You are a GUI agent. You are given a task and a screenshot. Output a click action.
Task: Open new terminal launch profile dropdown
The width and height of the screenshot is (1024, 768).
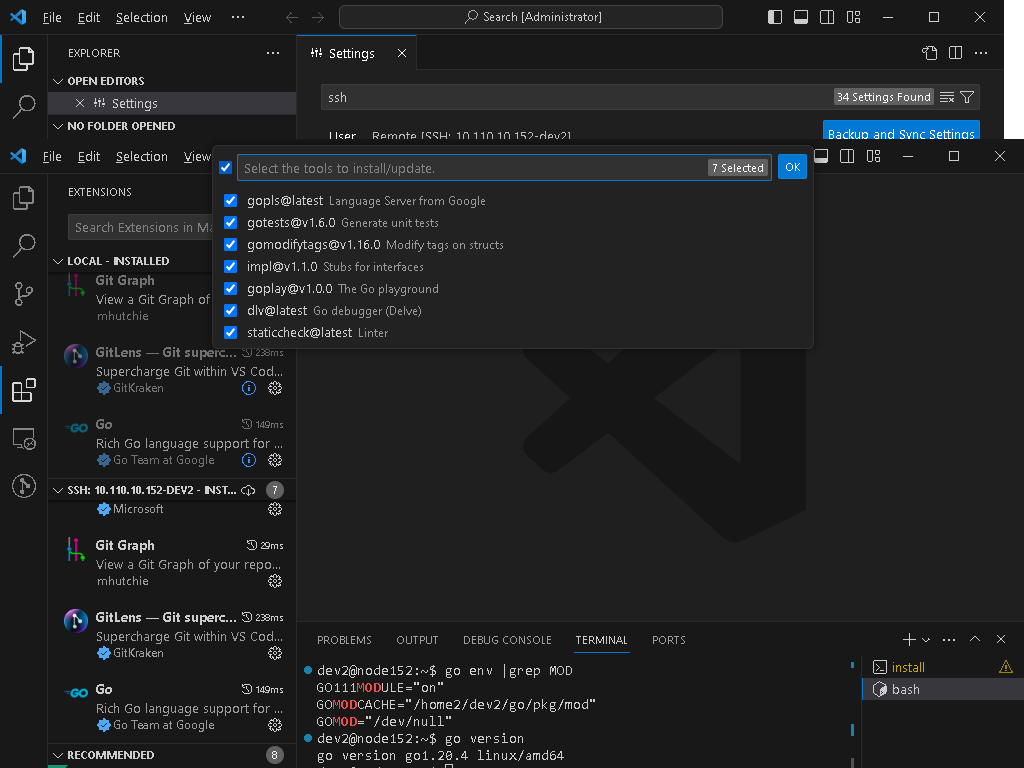926,640
